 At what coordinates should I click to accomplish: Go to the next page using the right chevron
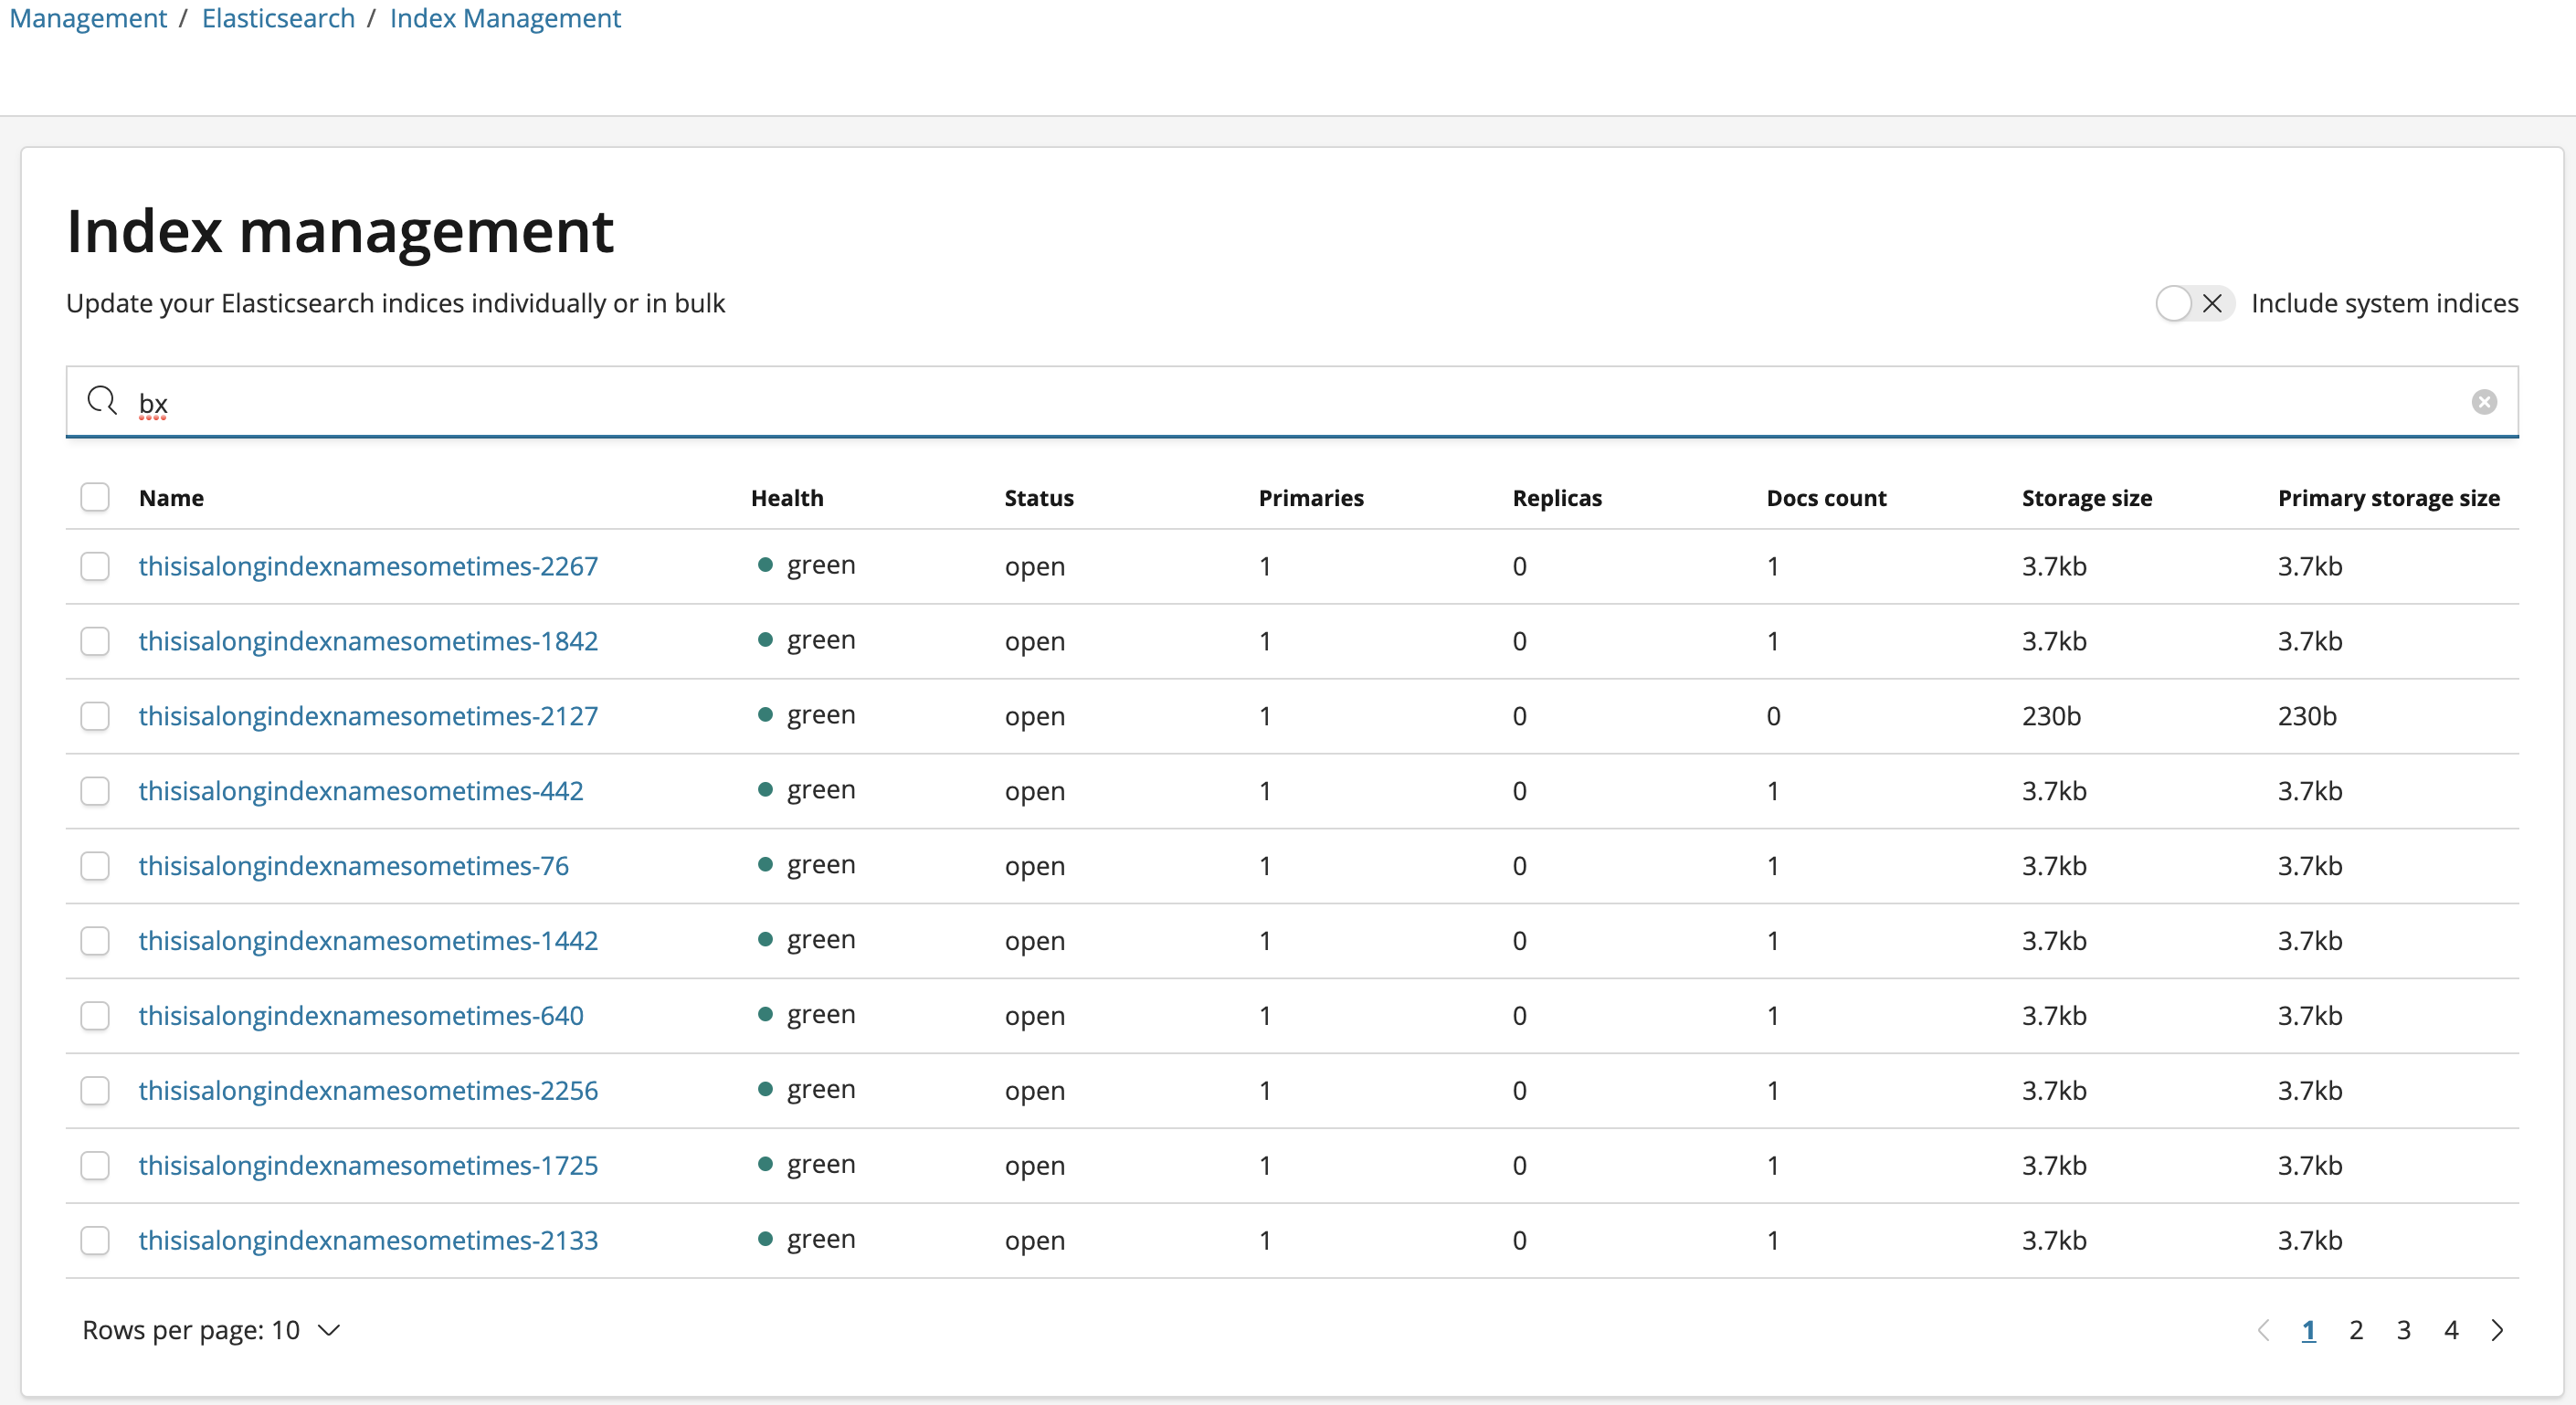click(2497, 1330)
